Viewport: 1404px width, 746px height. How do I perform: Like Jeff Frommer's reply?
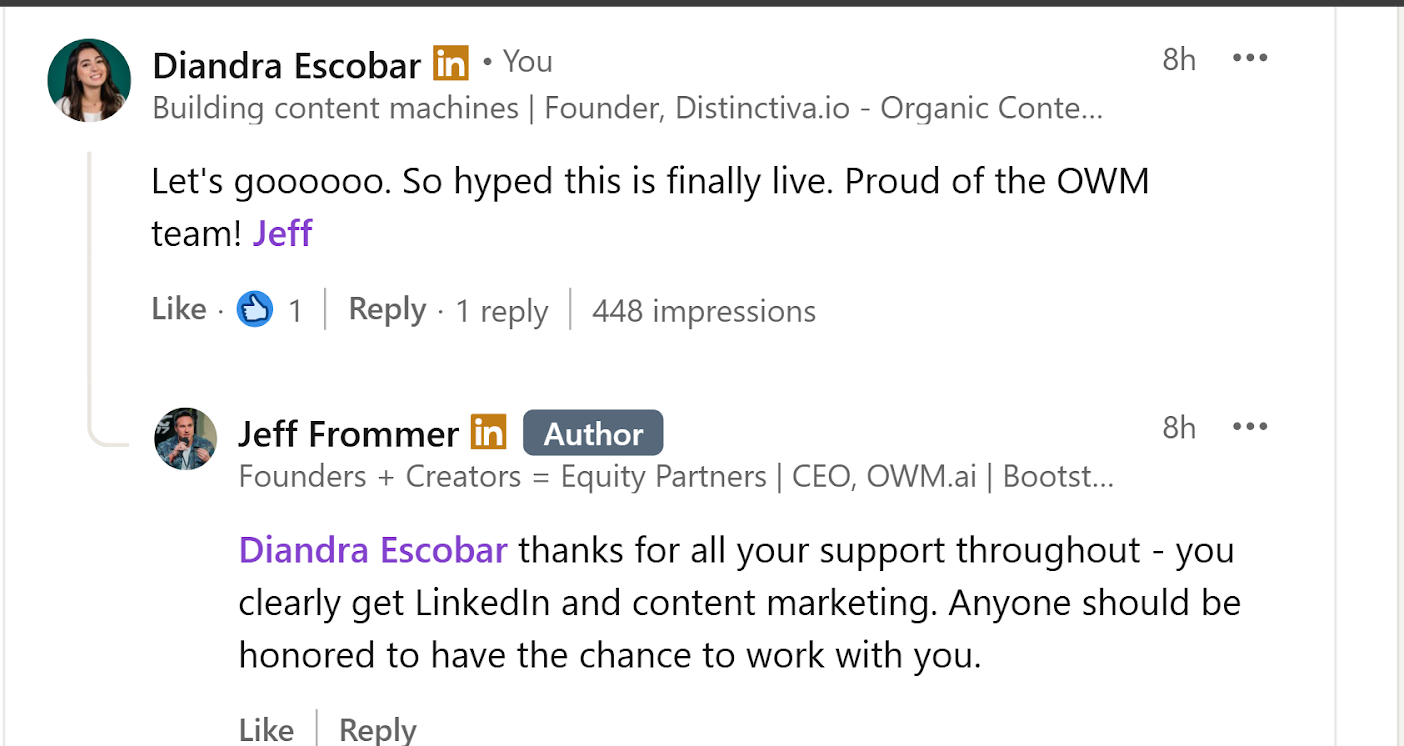click(x=266, y=729)
